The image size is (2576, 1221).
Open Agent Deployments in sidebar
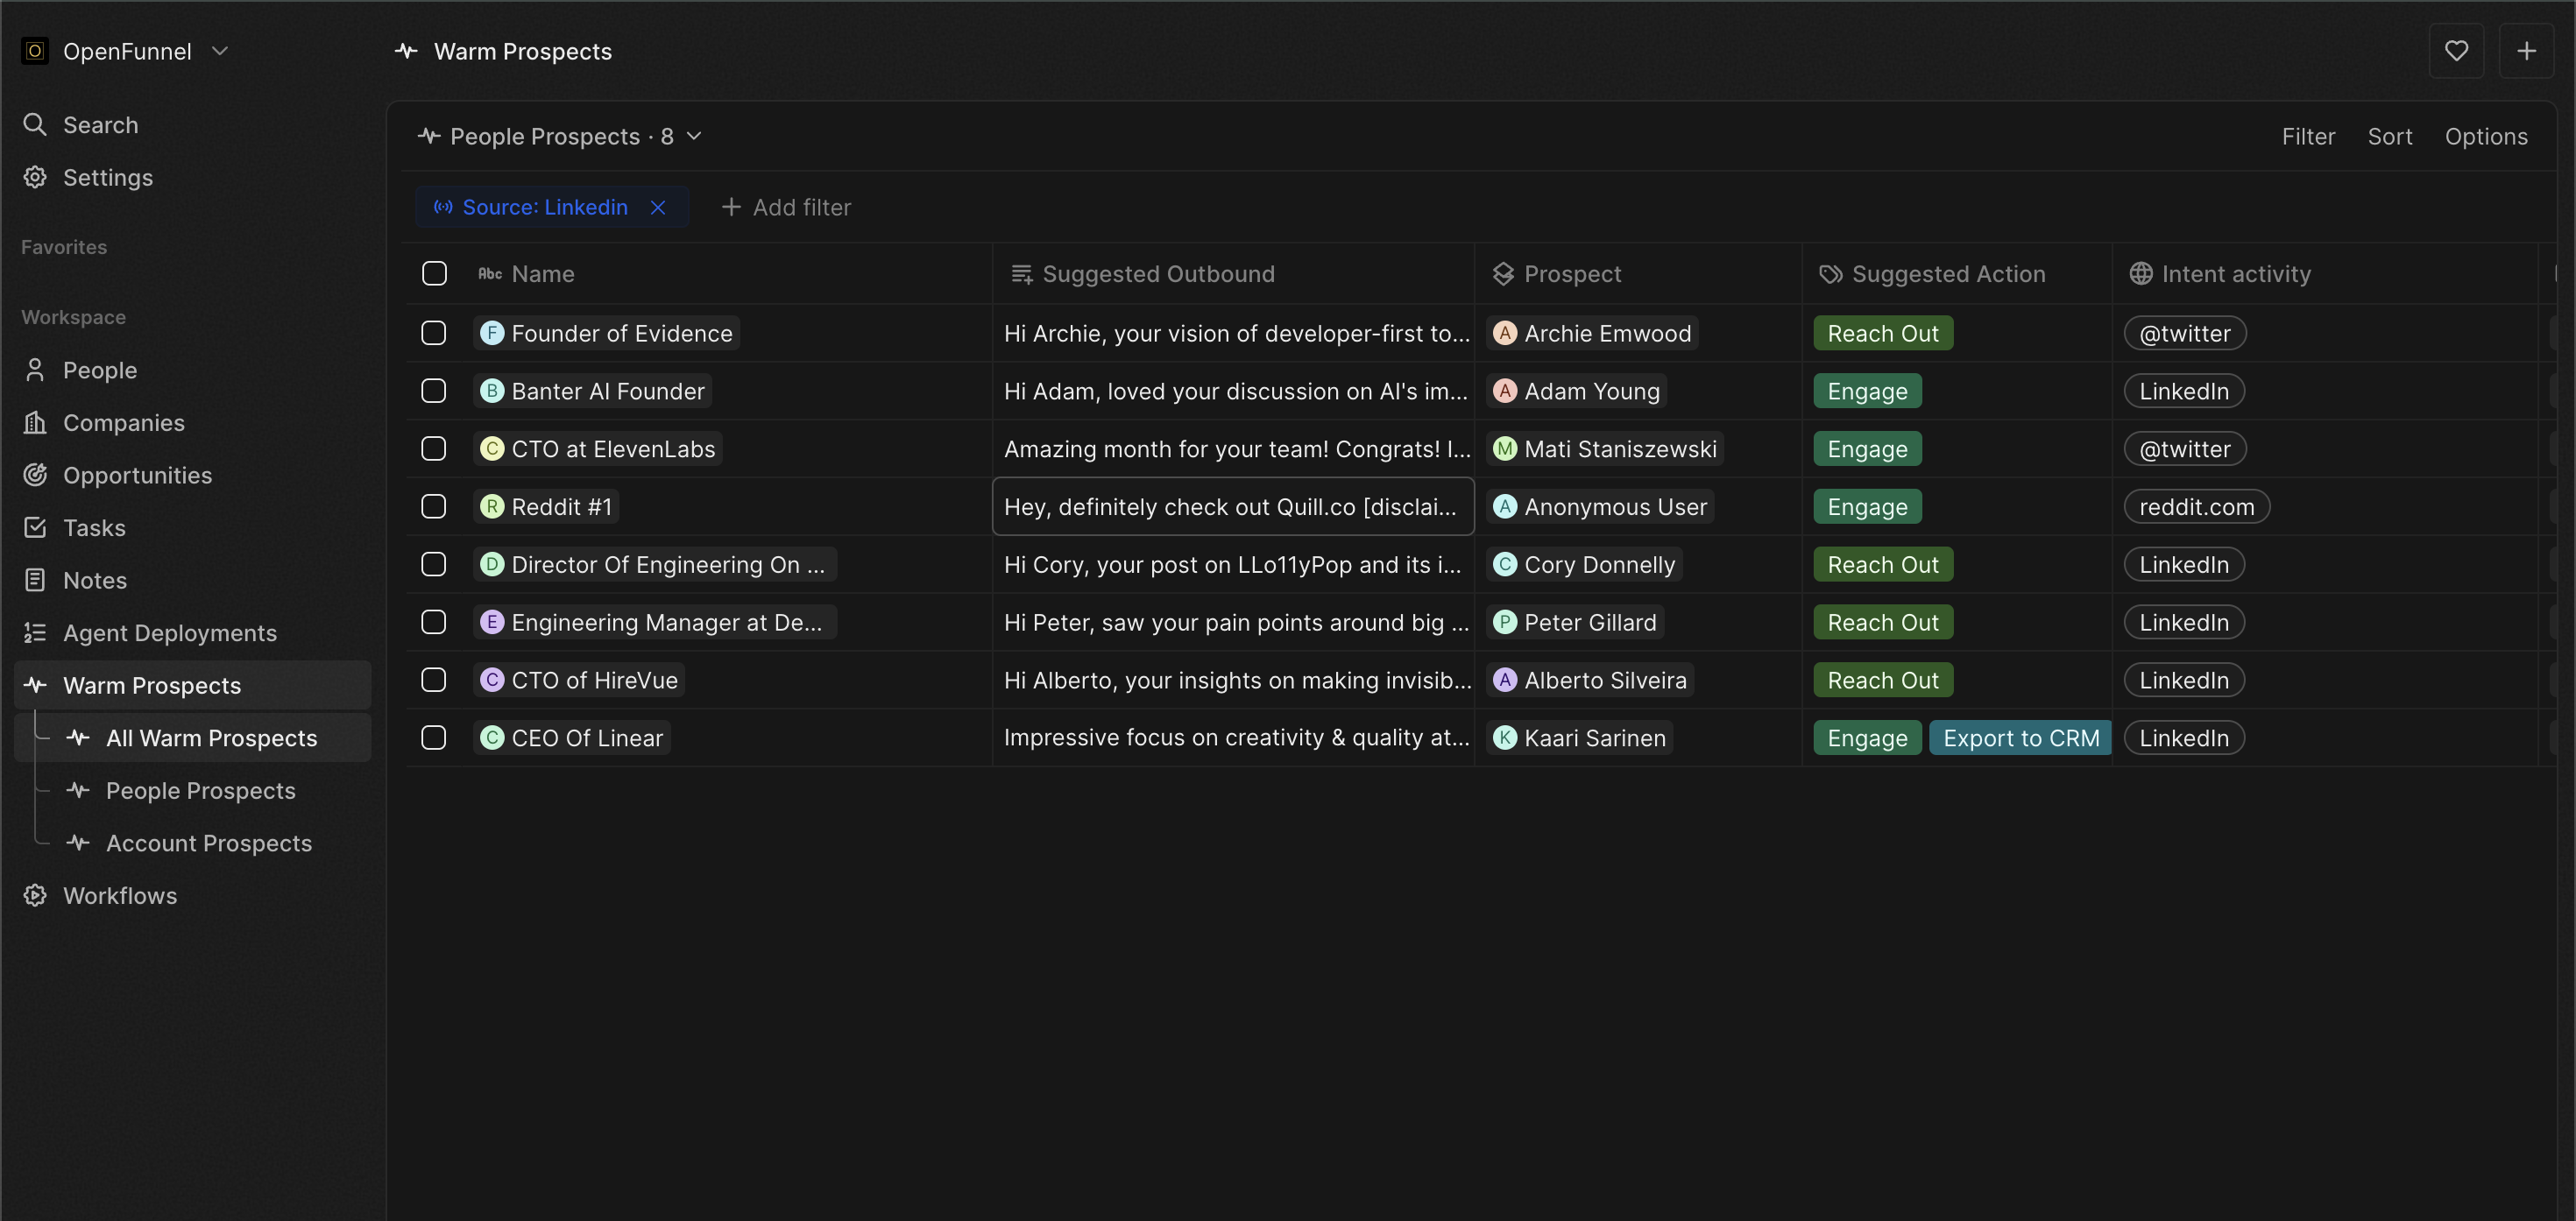point(169,633)
